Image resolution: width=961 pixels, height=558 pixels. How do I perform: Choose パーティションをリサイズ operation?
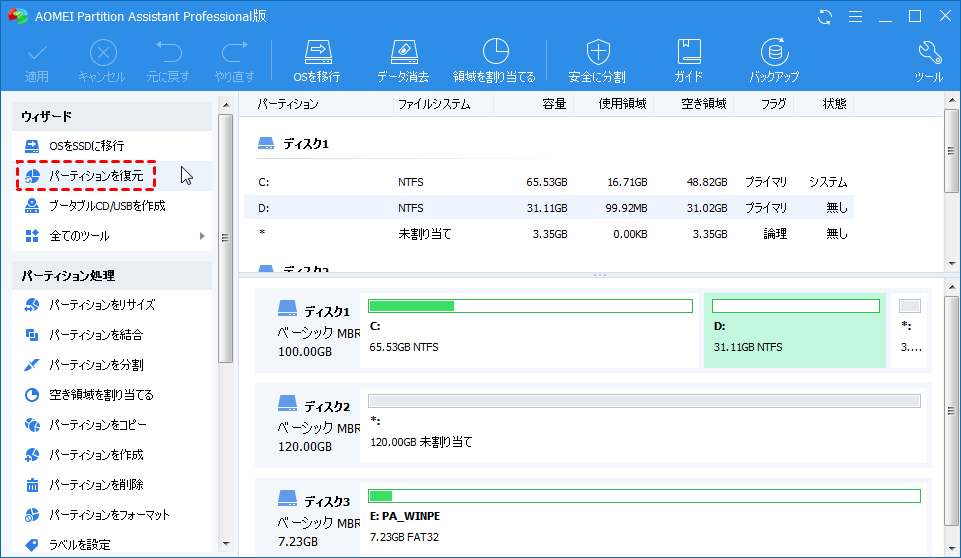pyautogui.click(x=112, y=305)
